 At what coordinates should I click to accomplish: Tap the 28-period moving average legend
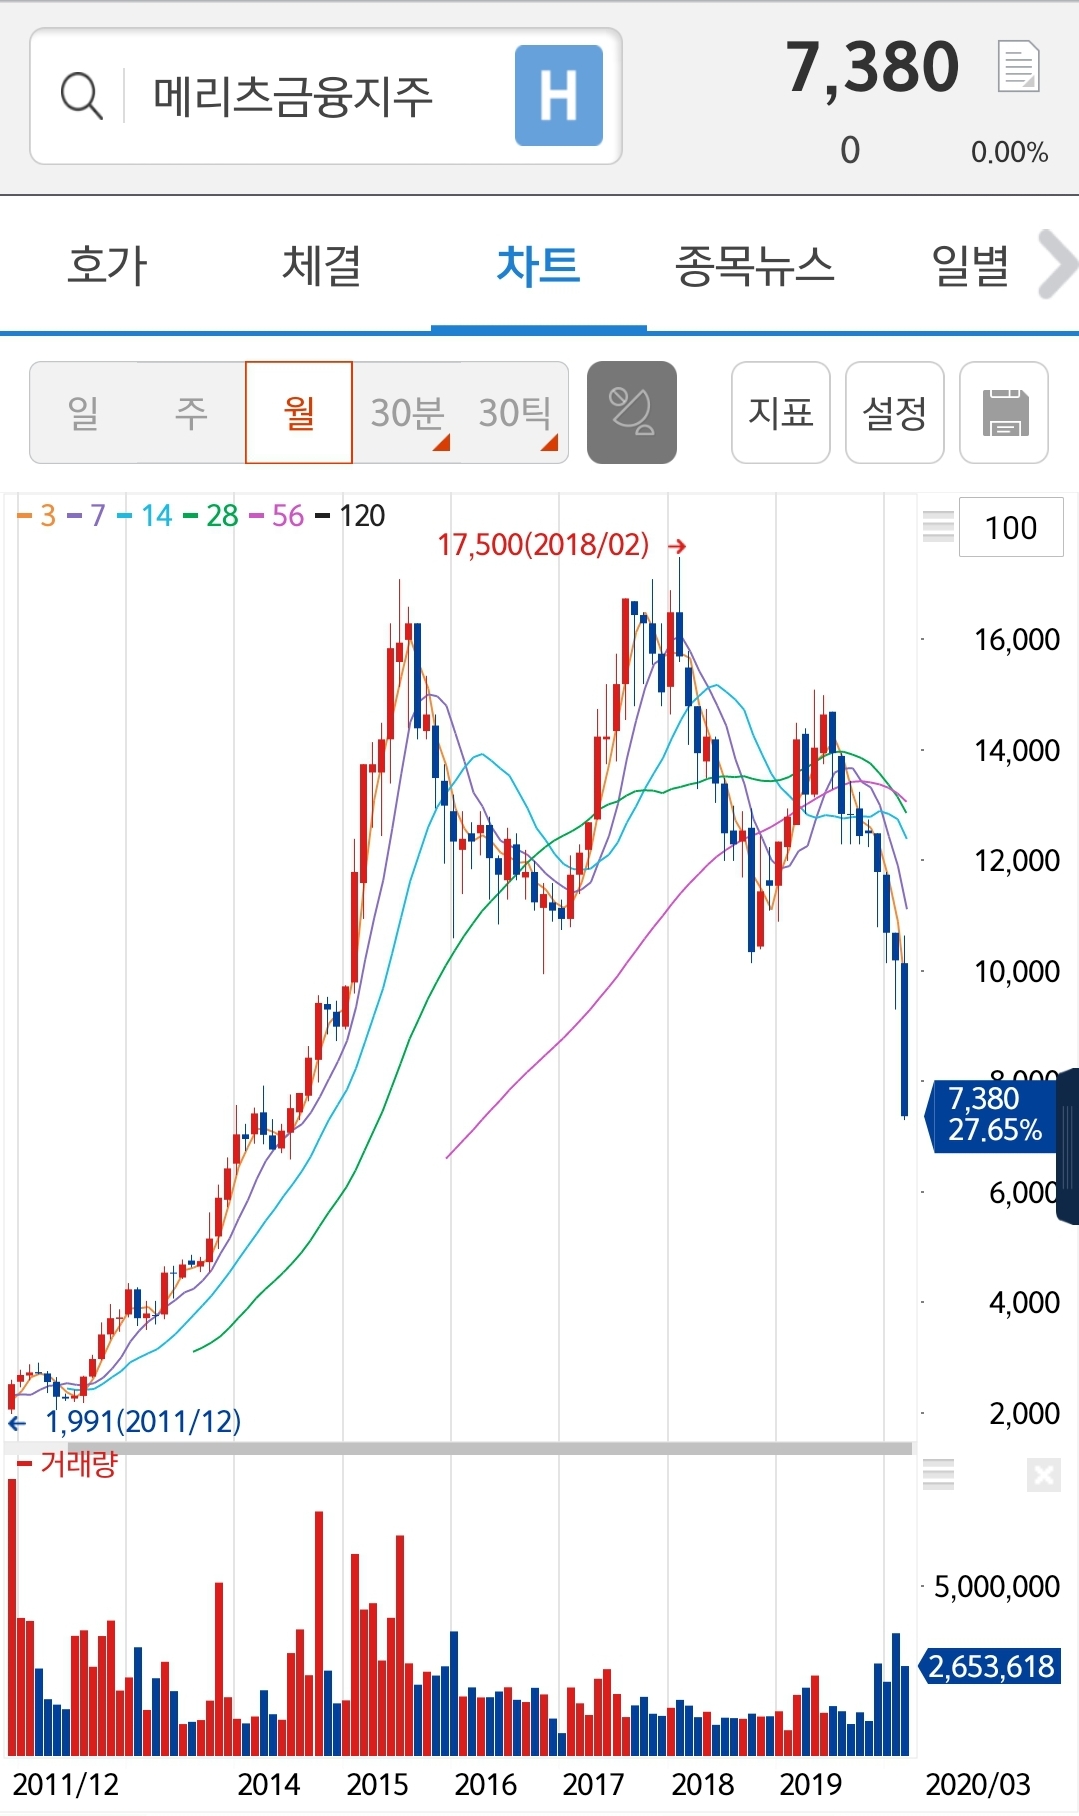coord(211,516)
